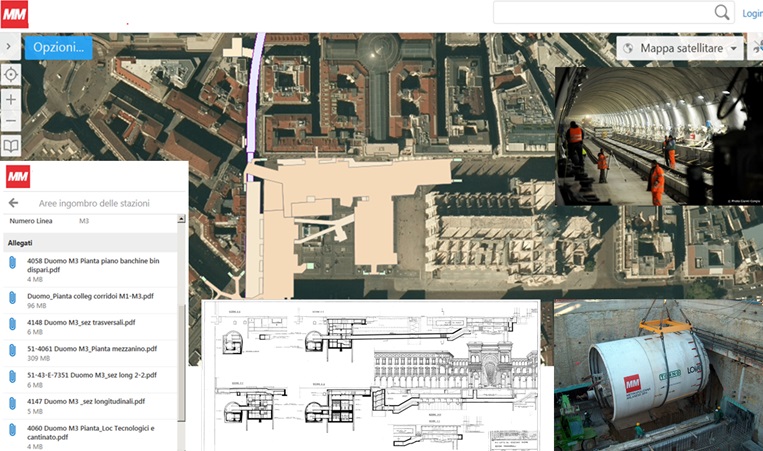Image resolution: width=763 pixels, height=451 pixels.
Task: Click inside the top search input field
Action: [x=602, y=13]
